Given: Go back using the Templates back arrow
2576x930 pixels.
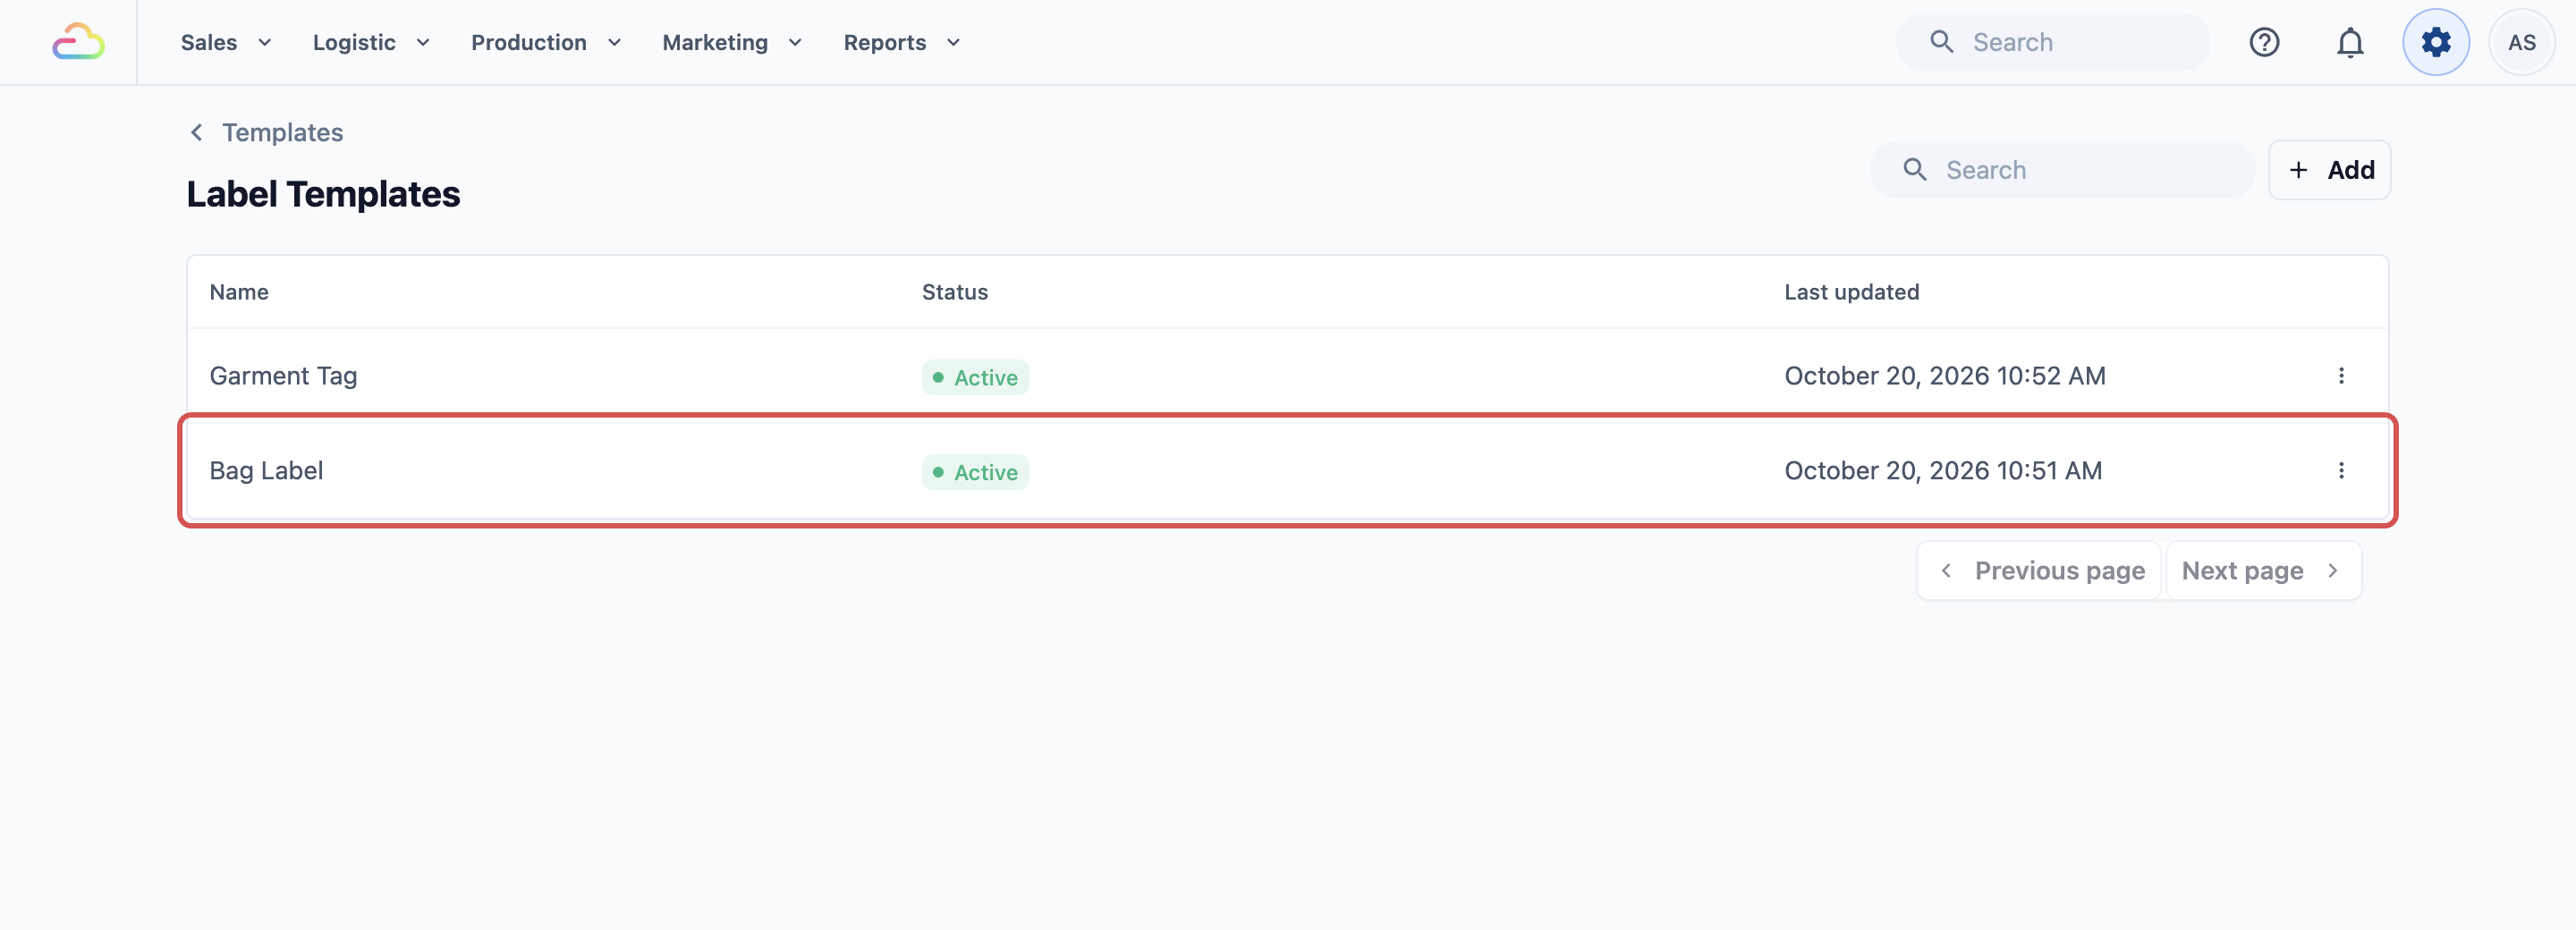Looking at the screenshot, I should click(x=197, y=132).
